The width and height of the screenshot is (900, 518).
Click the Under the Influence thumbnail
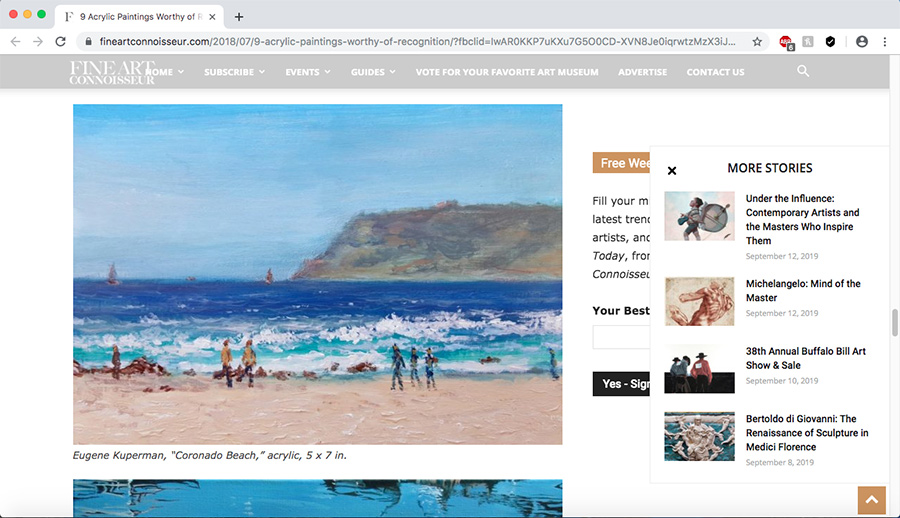699,216
